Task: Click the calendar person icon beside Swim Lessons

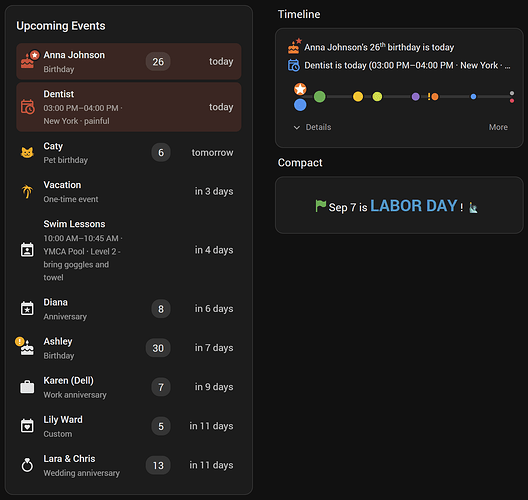Action: click(x=27, y=250)
